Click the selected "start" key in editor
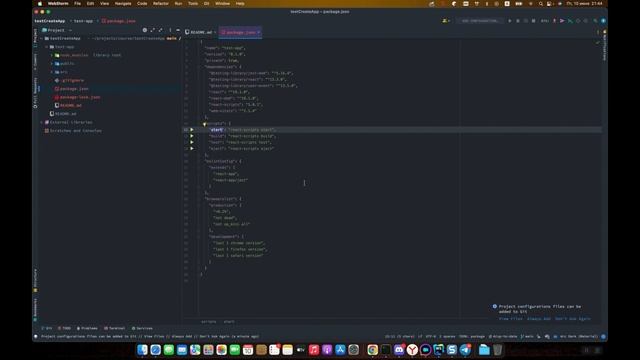The image size is (640, 360). pos(217,130)
